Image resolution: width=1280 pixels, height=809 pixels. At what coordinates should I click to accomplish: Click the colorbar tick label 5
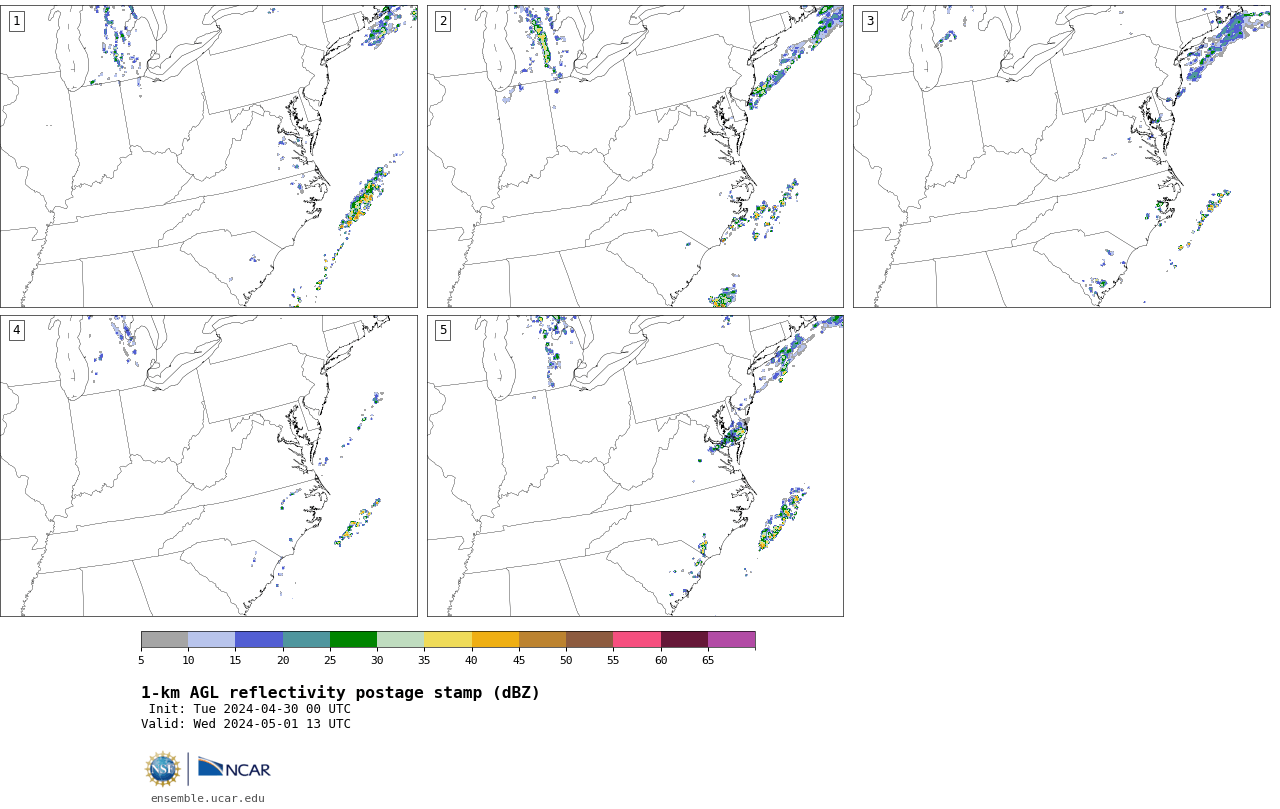[x=141, y=660]
